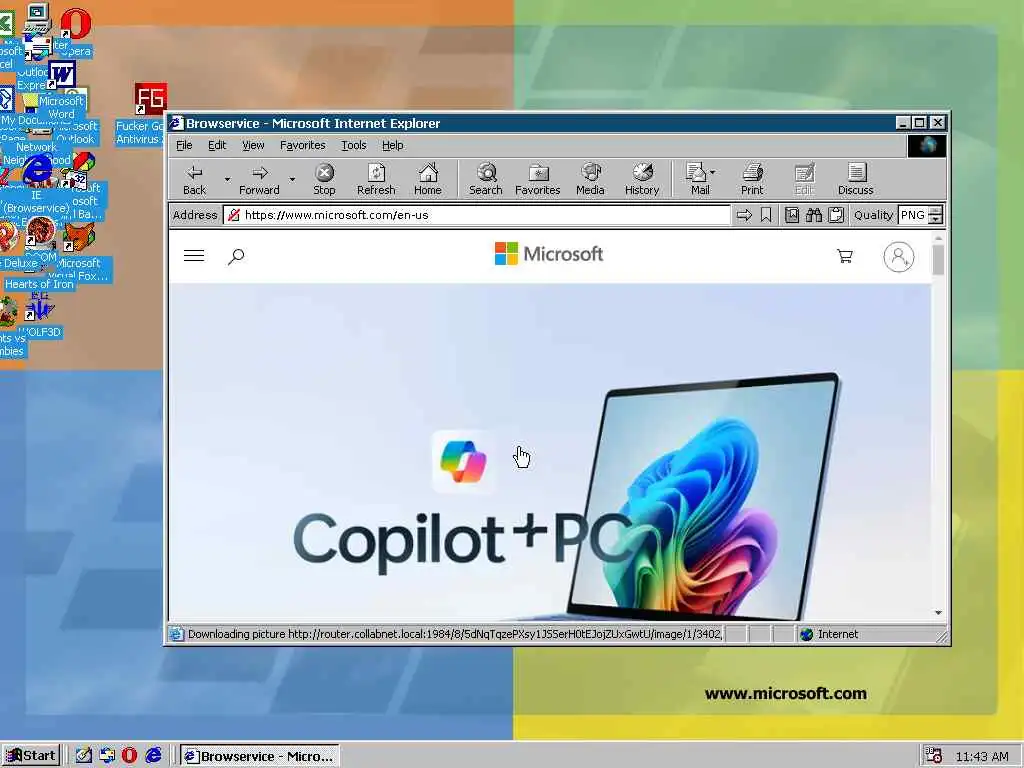Go back using the Back toolbar button
The height and width of the screenshot is (768, 1024).
click(194, 179)
